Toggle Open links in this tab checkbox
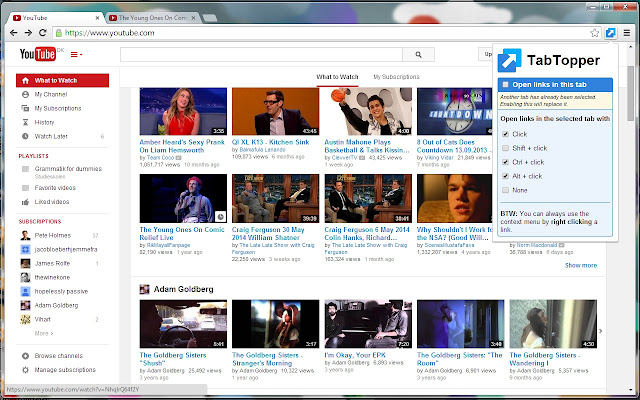This screenshot has height=400, width=640. [x=505, y=84]
